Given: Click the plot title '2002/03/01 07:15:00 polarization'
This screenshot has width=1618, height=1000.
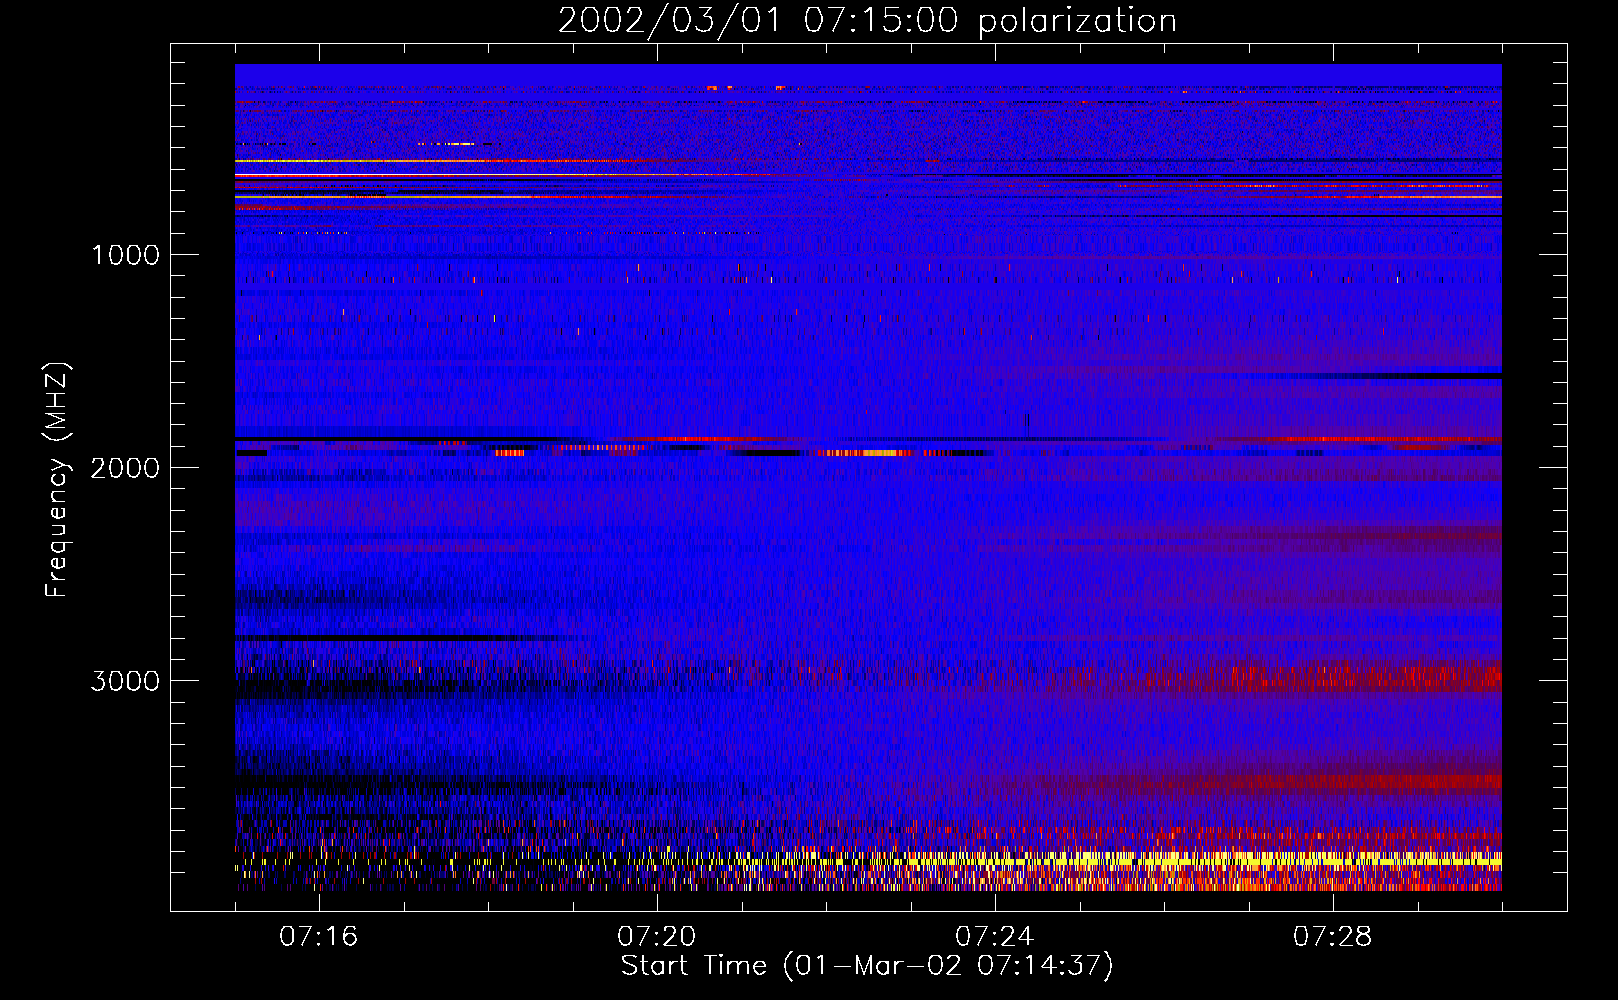Looking at the screenshot, I should 867,21.
